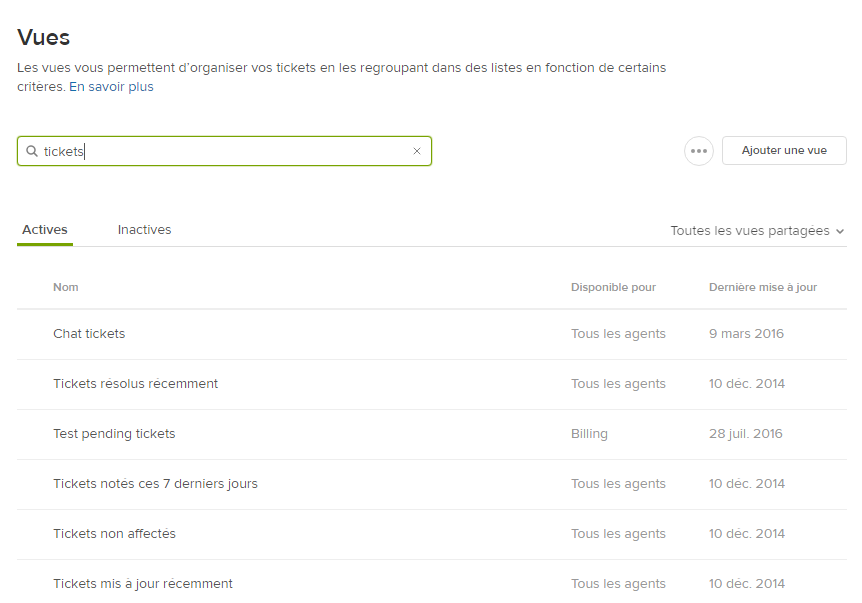
Task: Open Tickets résolus récemment view
Action: click(135, 384)
